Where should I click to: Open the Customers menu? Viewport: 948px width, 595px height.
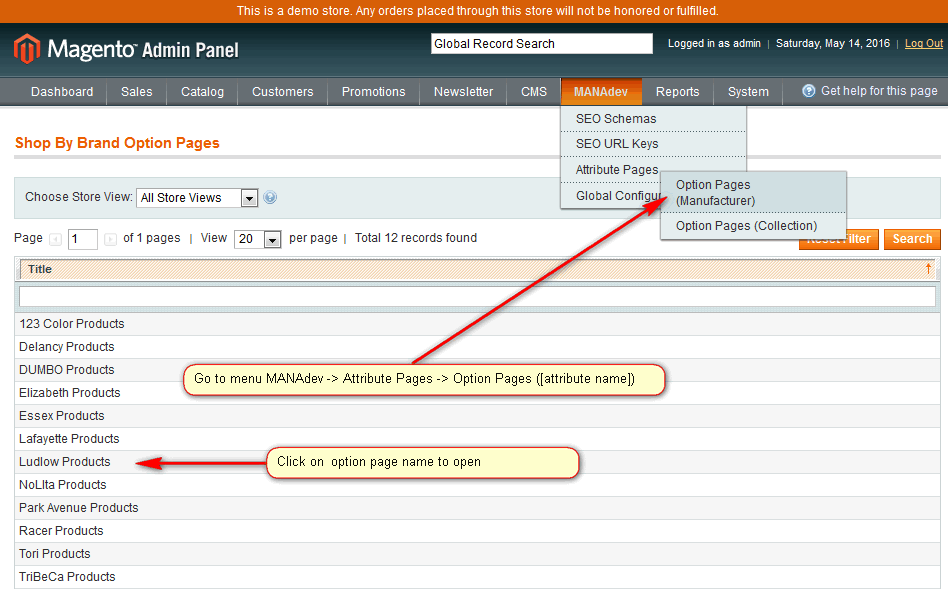click(282, 92)
